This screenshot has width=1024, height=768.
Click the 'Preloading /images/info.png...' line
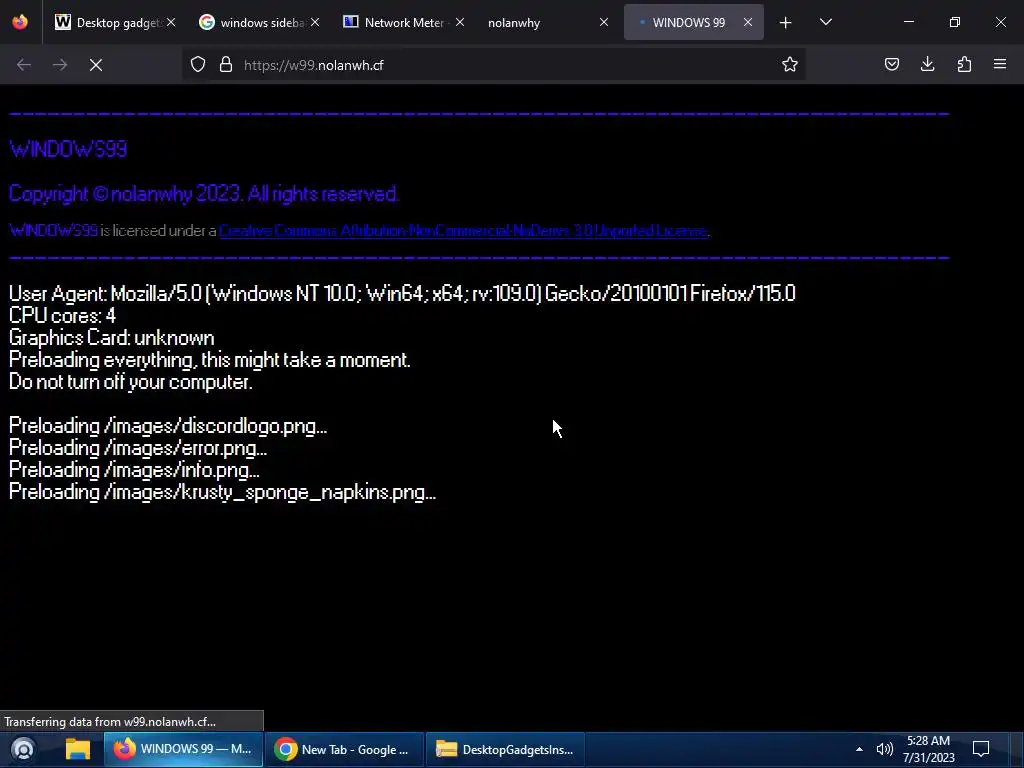pyautogui.click(x=135, y=470)
